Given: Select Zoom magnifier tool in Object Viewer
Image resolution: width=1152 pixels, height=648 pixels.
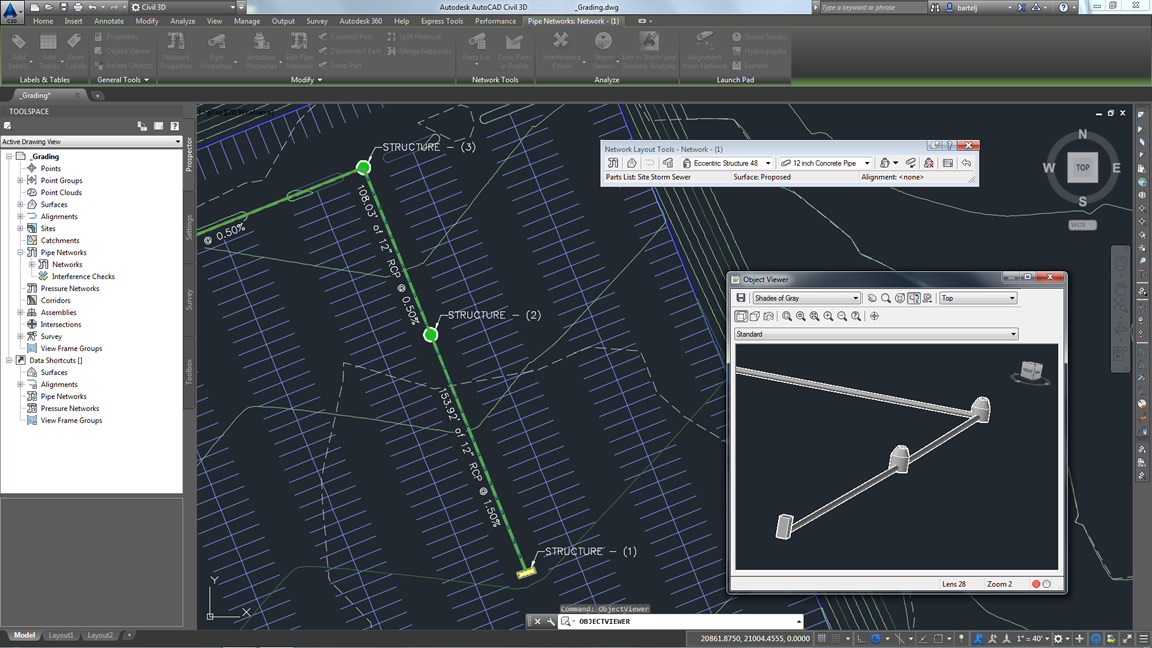Looking at the screenshot, I should pyautogui.click(x=886, y=298).
